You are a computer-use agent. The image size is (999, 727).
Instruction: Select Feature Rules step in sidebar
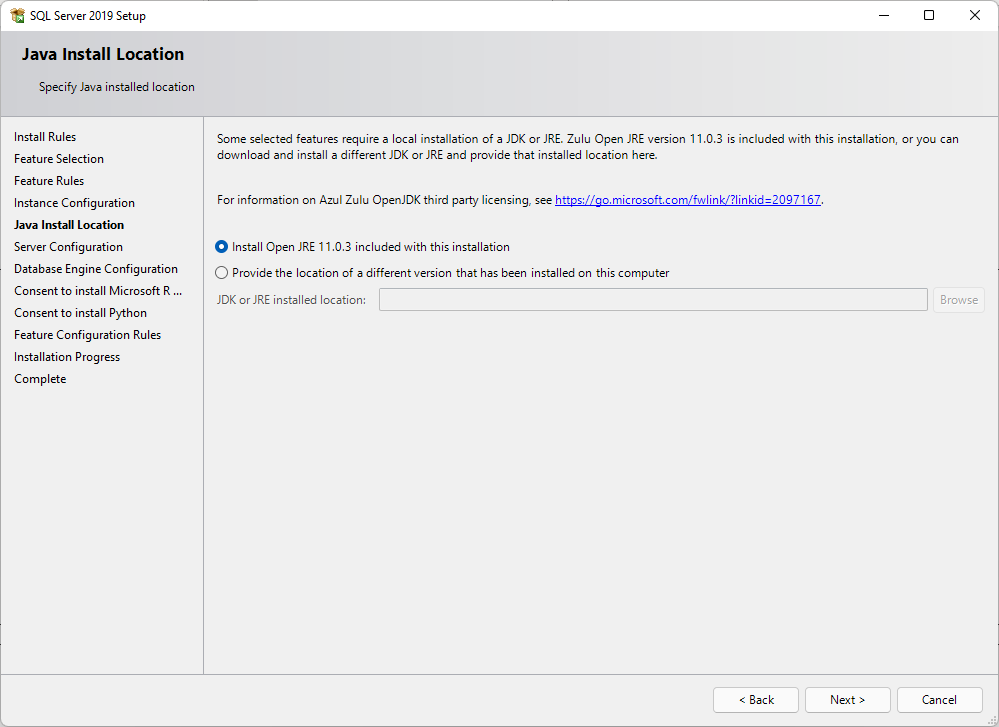(x=49, y=181)
